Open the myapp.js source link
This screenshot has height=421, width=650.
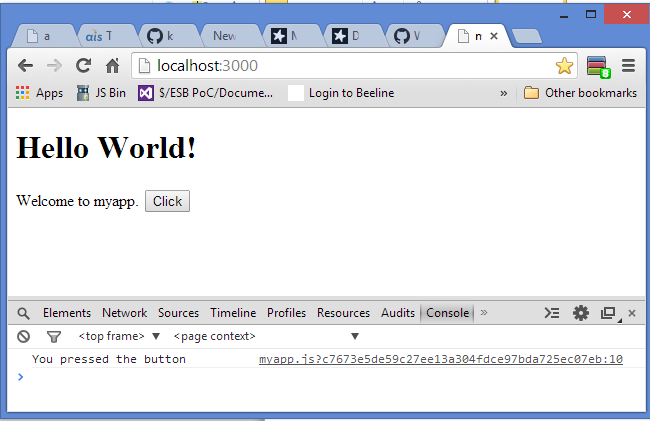coord(440,359)
